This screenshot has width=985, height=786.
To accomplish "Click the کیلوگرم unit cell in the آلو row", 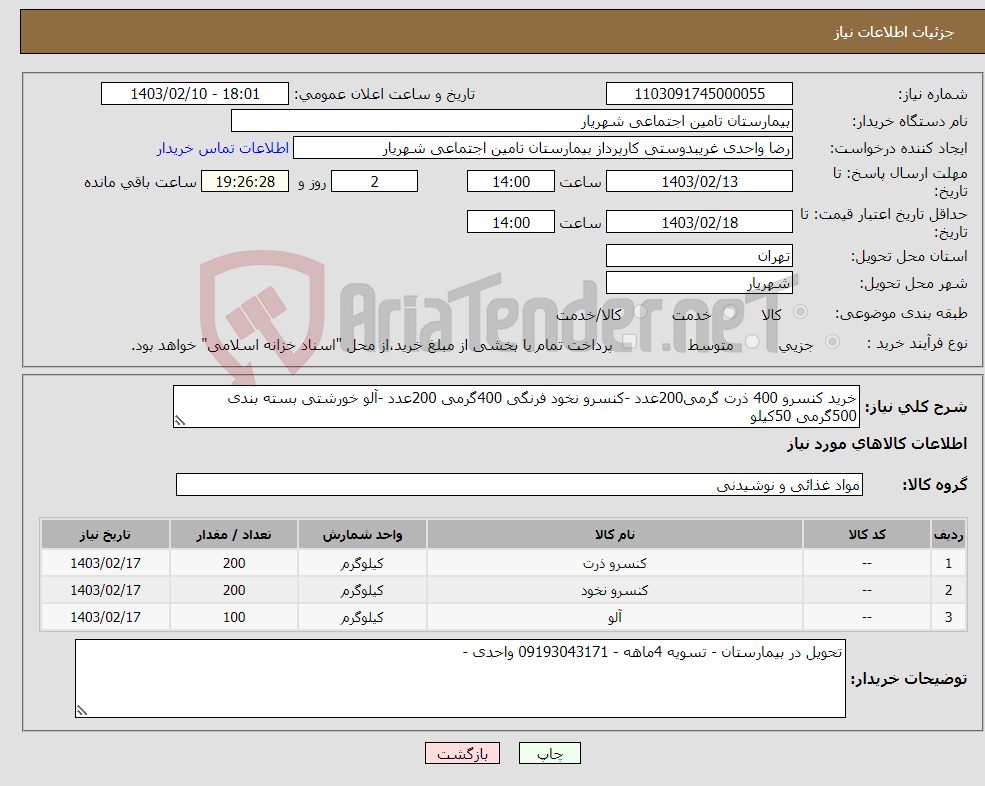I will [x=362, y=618].
